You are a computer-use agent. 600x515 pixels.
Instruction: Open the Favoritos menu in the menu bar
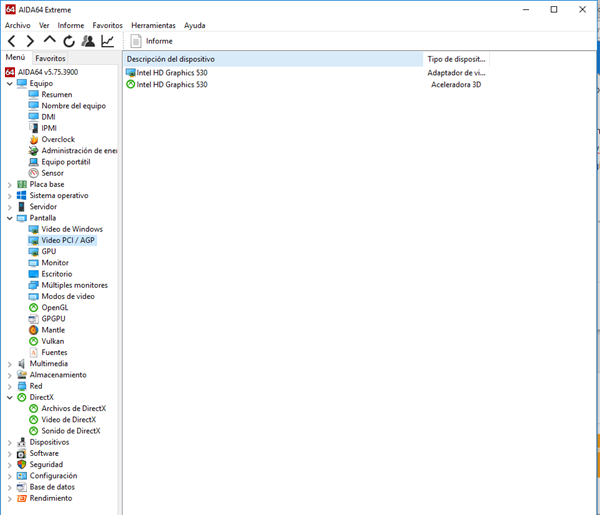pyautogui.click(x=108, y=25)
